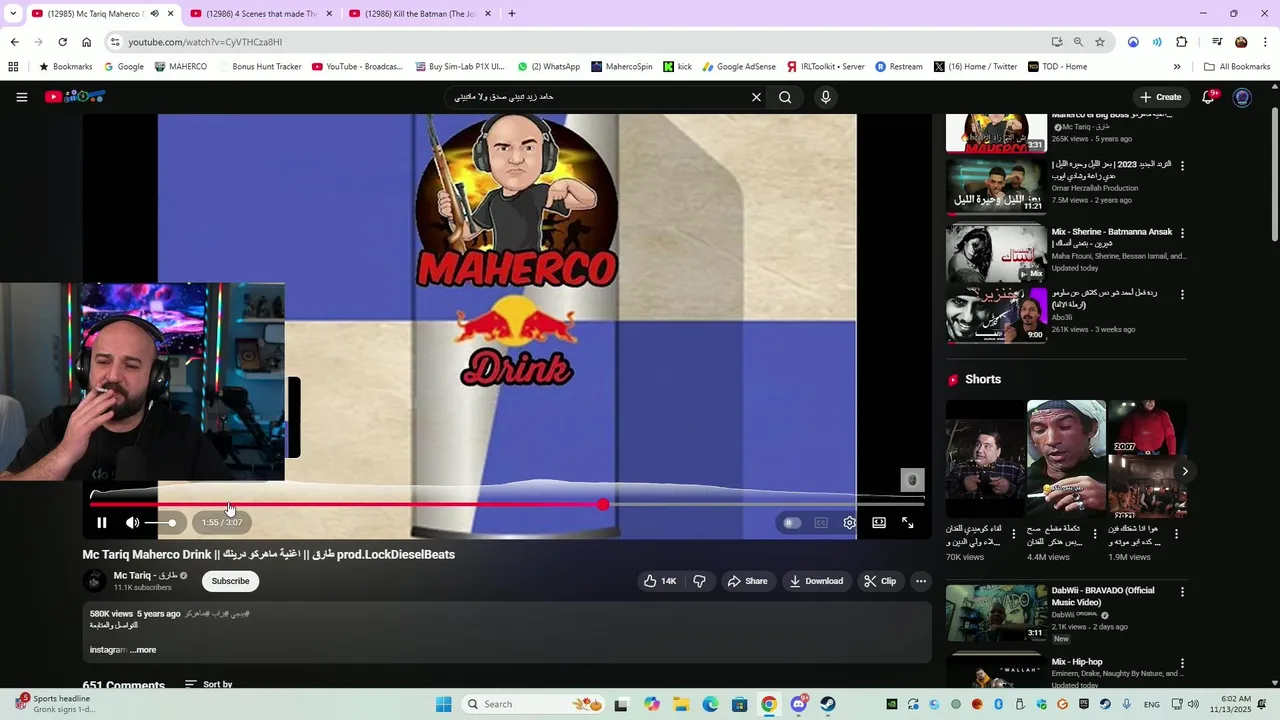This screenshot has height=720, width=1280.
Task: Open options for the Sherine Batmanna Ansak mix
Action: [x=1182, y=233]
